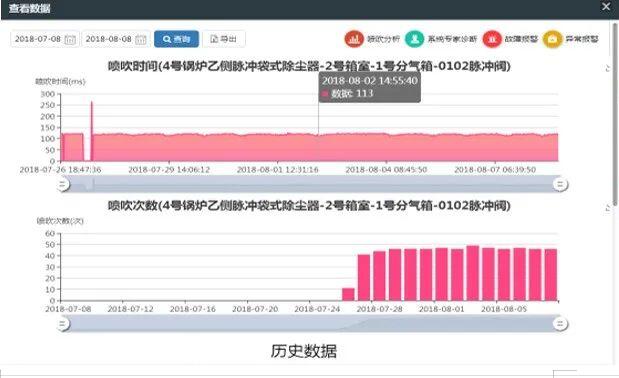
Task: Click the blue 查询 search button
Action: pos(176,39)
